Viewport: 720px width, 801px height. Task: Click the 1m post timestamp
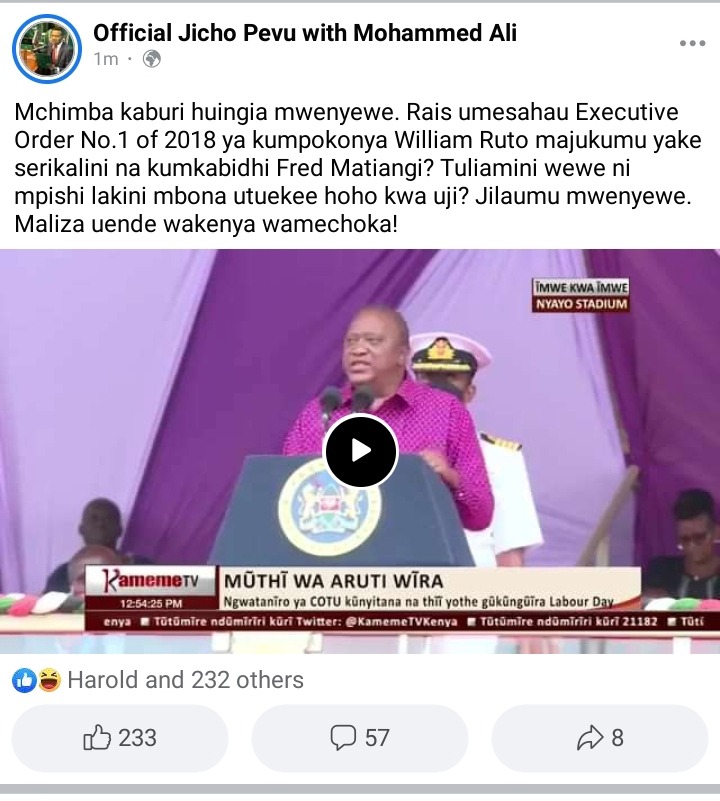pyautogui.click(x=106, y=59)
